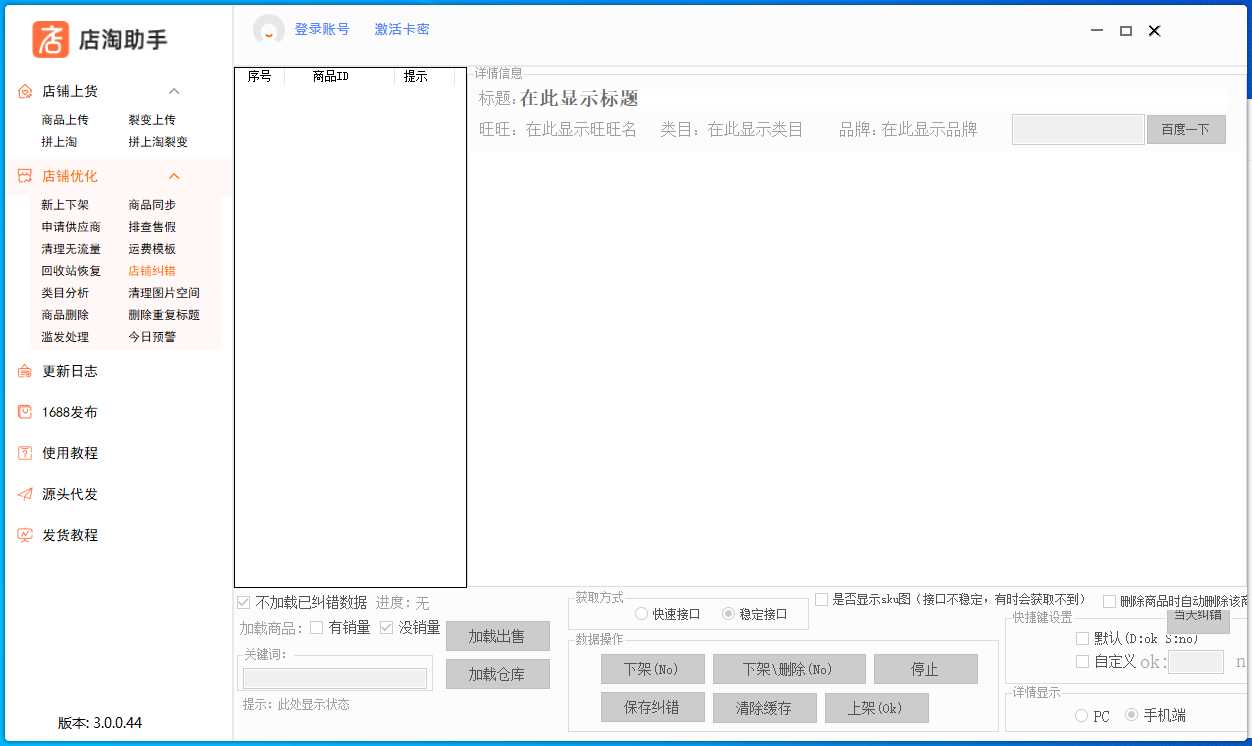This screenshot has width=1252, height=746.
Task: Collapse the 店铺优化 section chevron
Action: (x=174, y=176)
